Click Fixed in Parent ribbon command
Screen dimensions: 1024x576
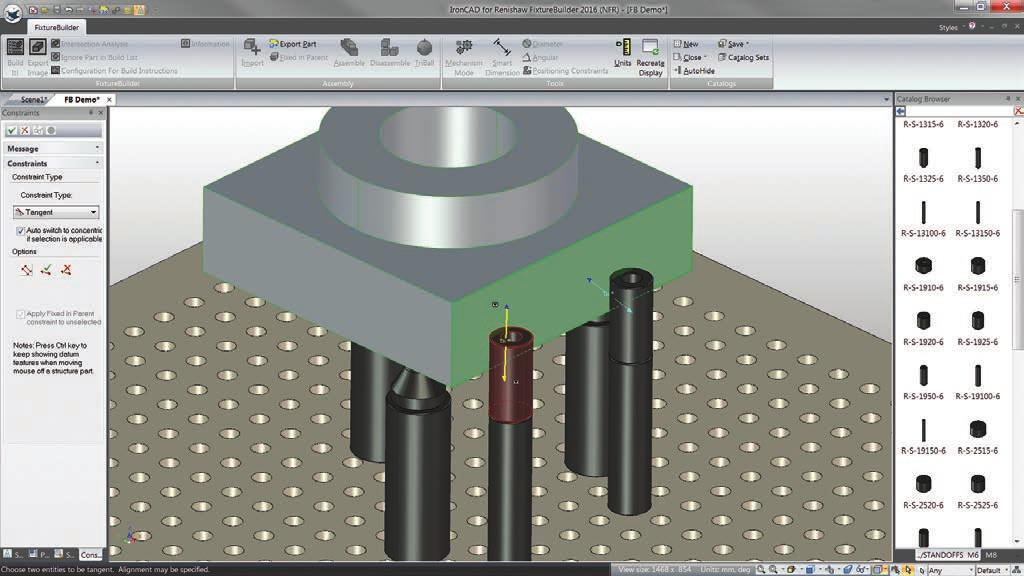(298, 57)
